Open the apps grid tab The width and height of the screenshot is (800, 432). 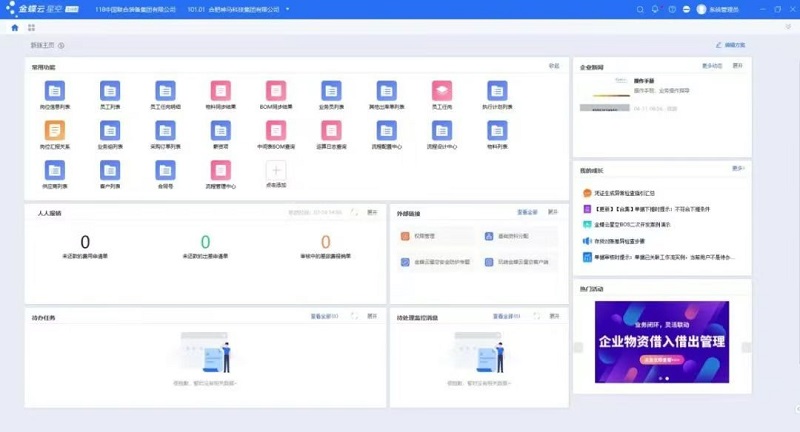[x=30, y=28]
